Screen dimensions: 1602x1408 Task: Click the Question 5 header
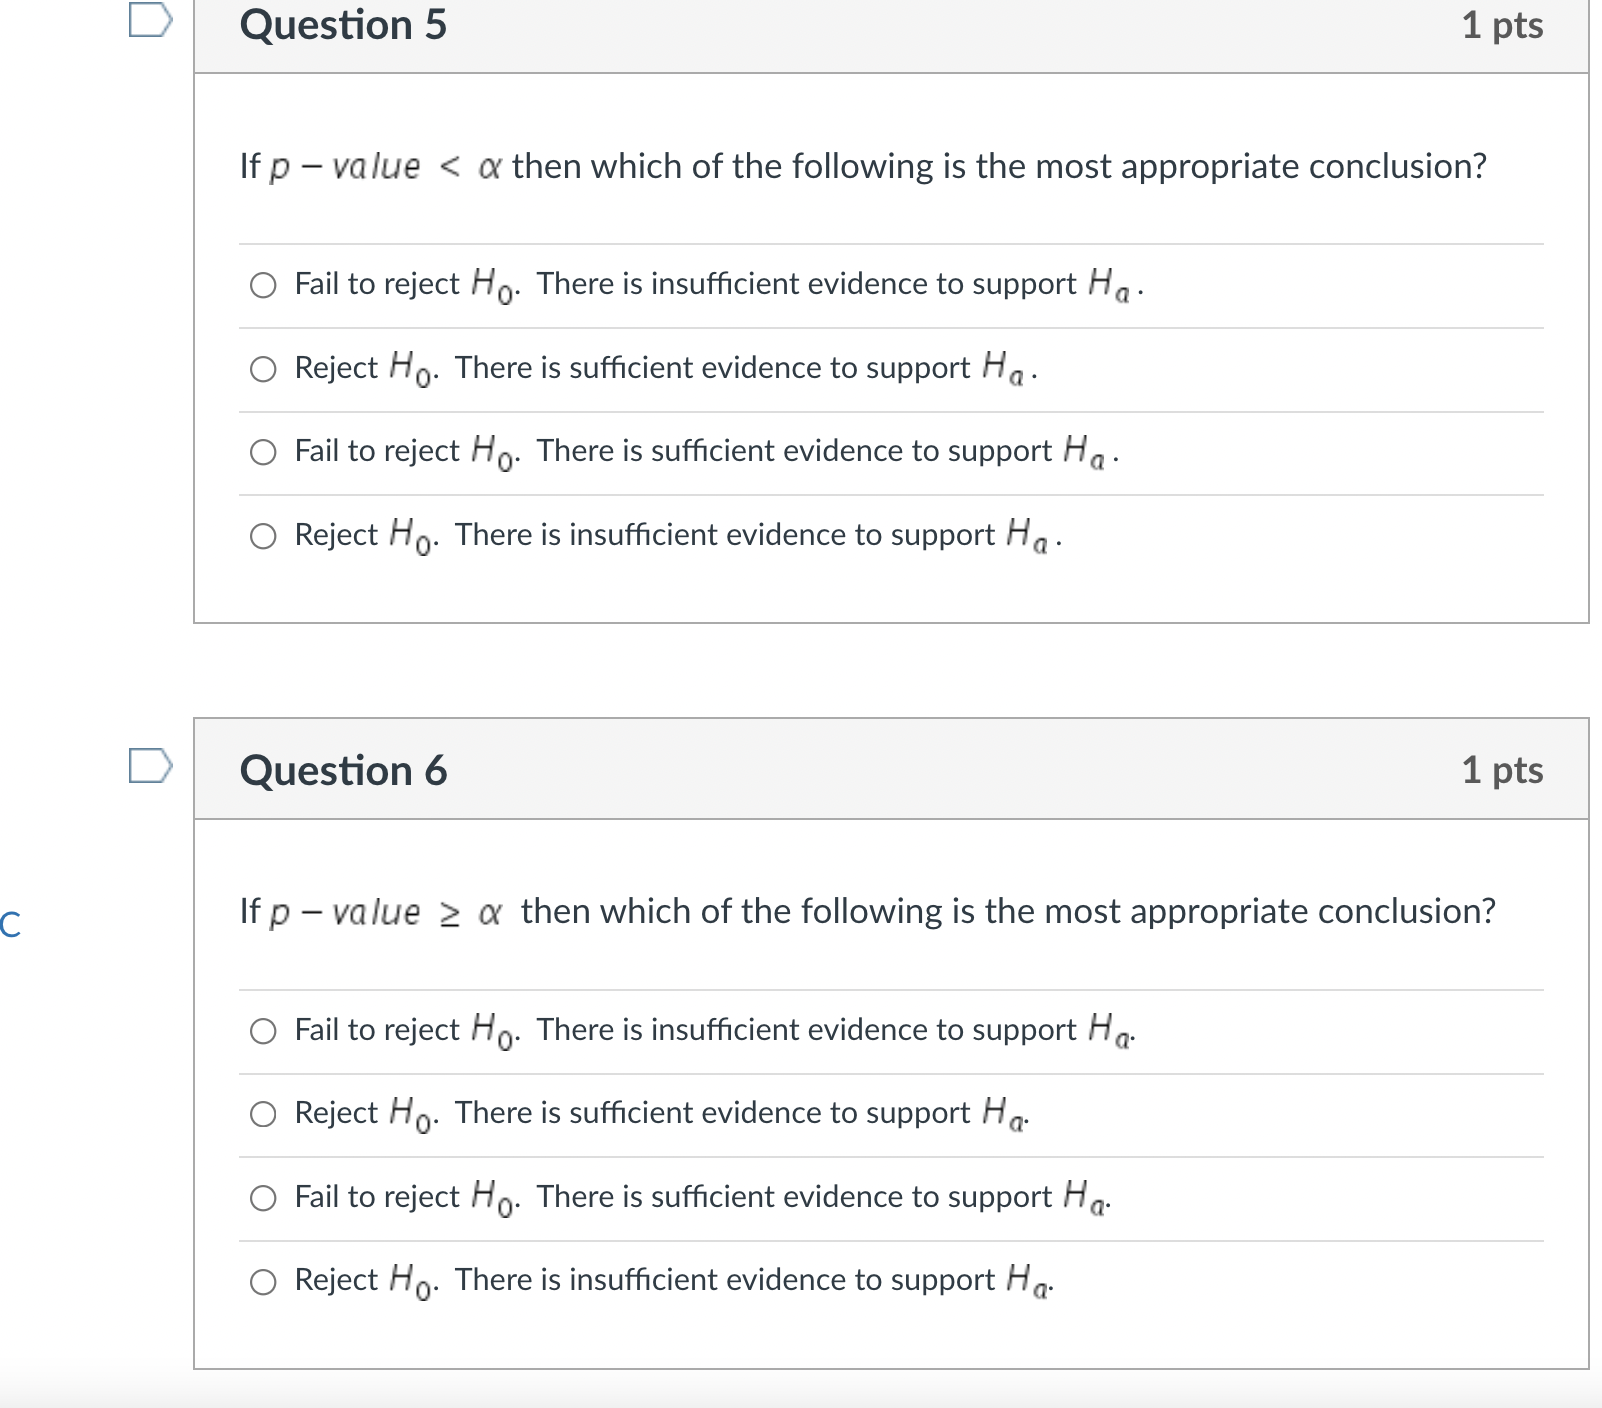342,25
